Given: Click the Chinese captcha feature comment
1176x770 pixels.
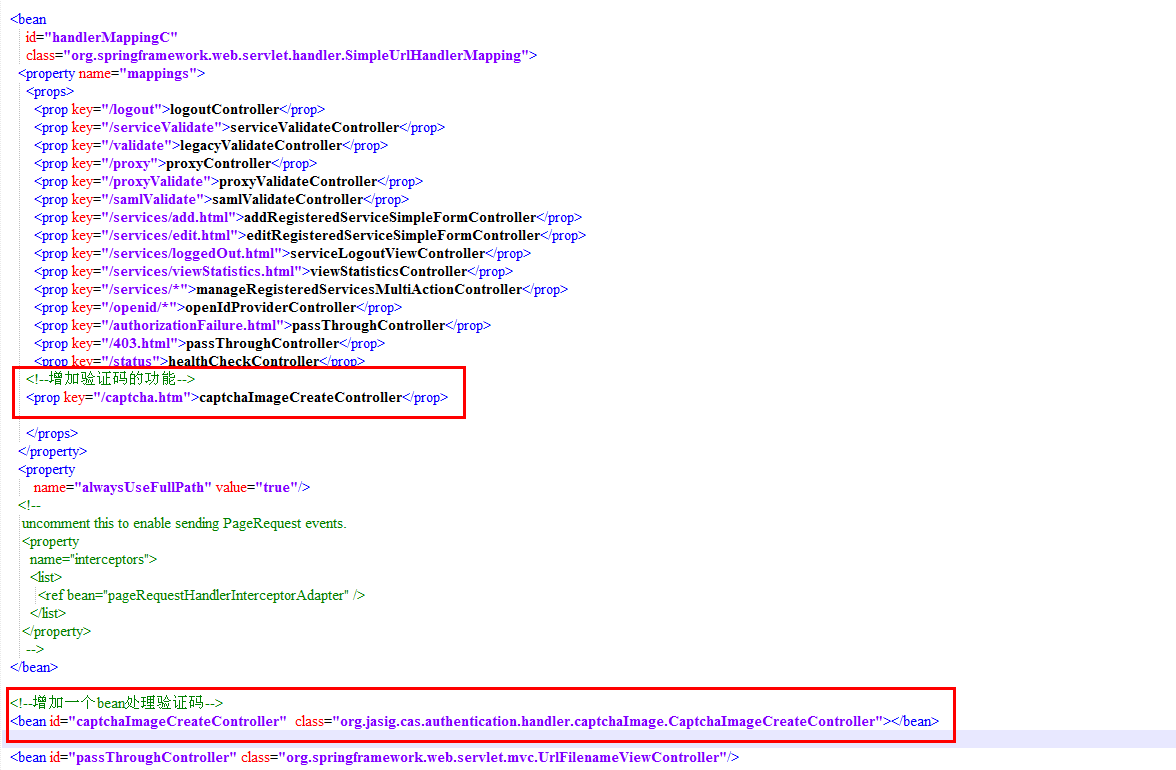Looking at the screenshot, I should (110, 379).
